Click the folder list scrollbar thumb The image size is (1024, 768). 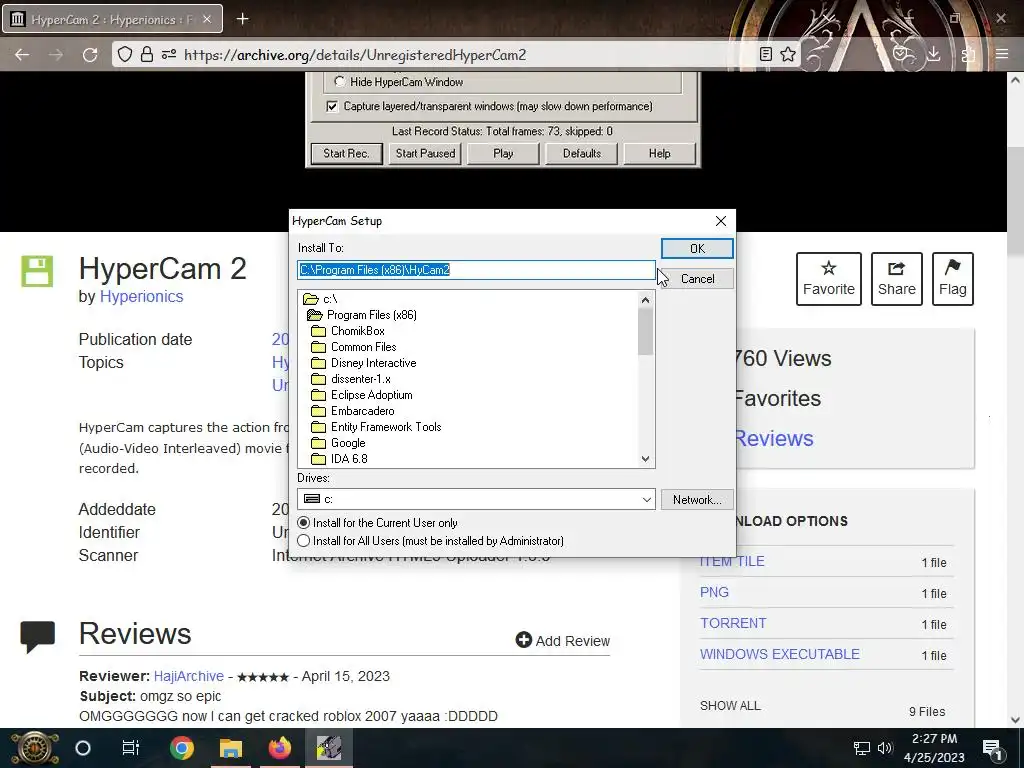click(x=645, y=332)
